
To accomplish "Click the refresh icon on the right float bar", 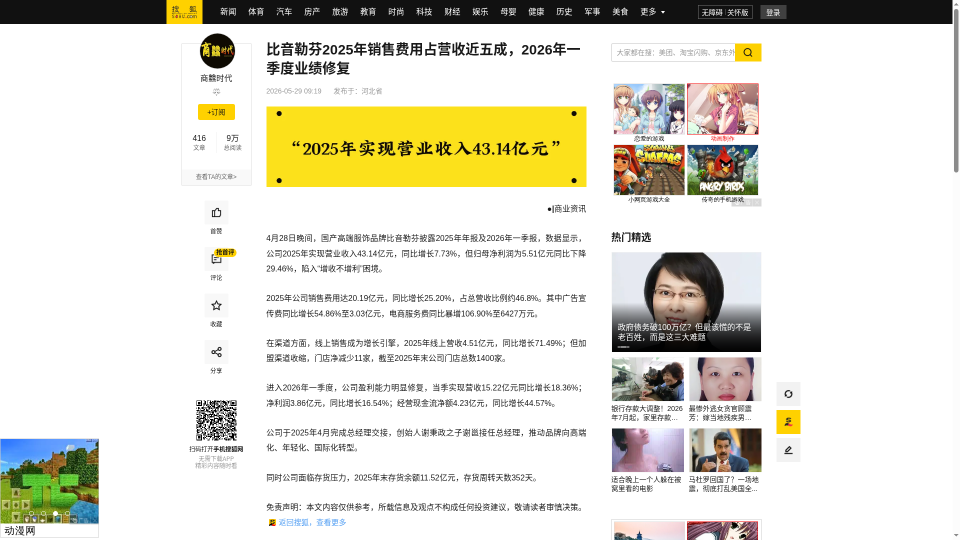I will click(x=788, y=394).
